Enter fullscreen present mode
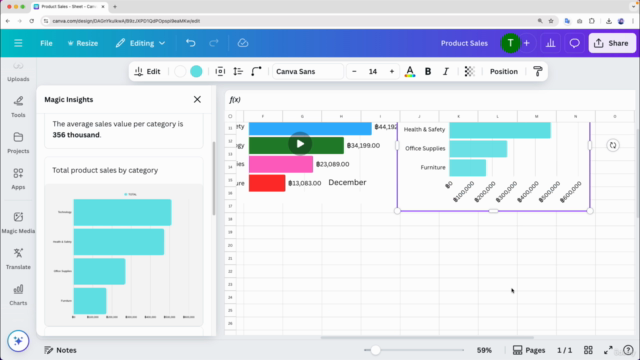The width and height of the screenshot is (640, 360). [x=608, y=350]
